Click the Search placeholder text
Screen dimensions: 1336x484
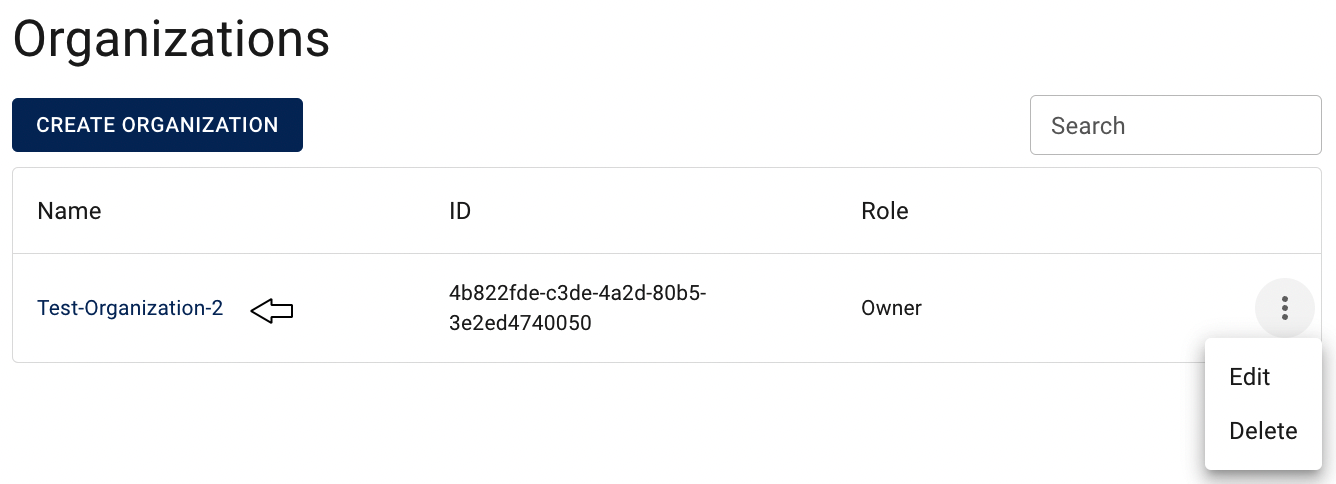(x=1088, y=126)
